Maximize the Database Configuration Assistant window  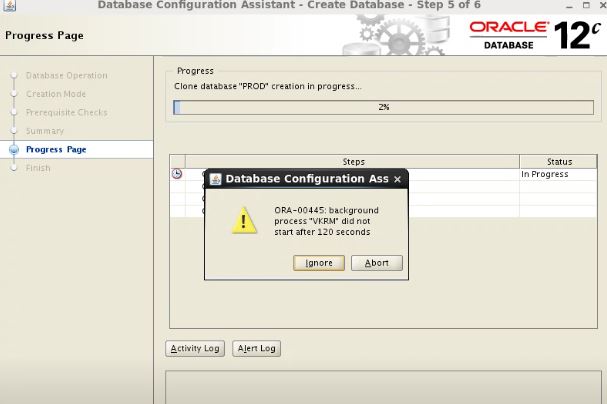coord(586,5)
